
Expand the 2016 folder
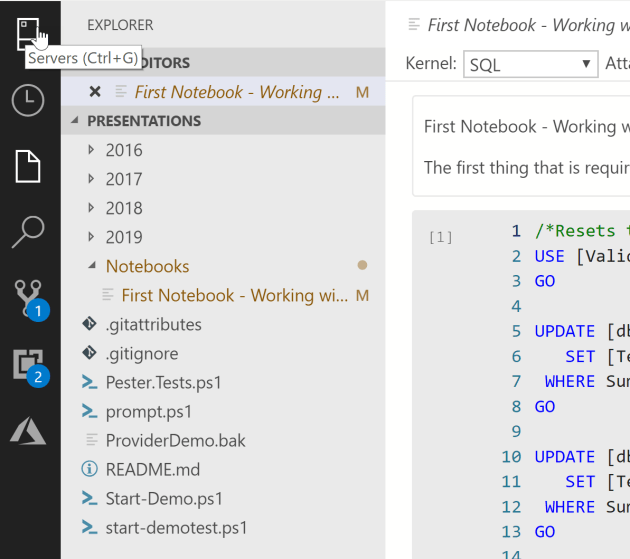point(124,150)
